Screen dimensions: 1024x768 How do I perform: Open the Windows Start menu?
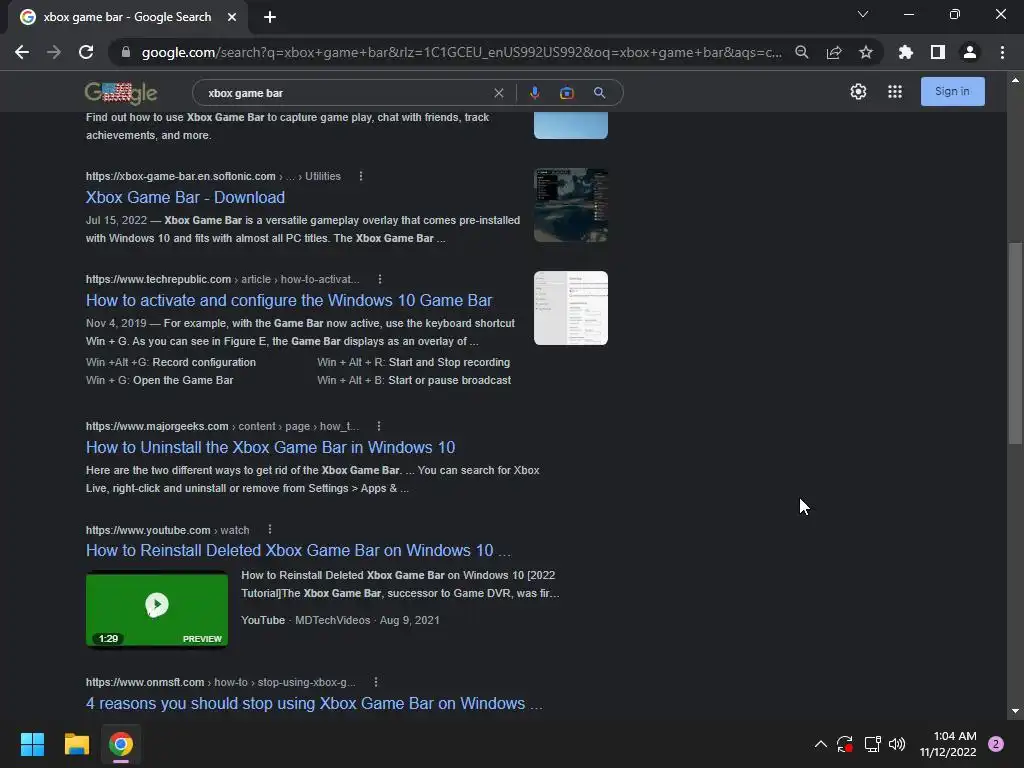32,744
